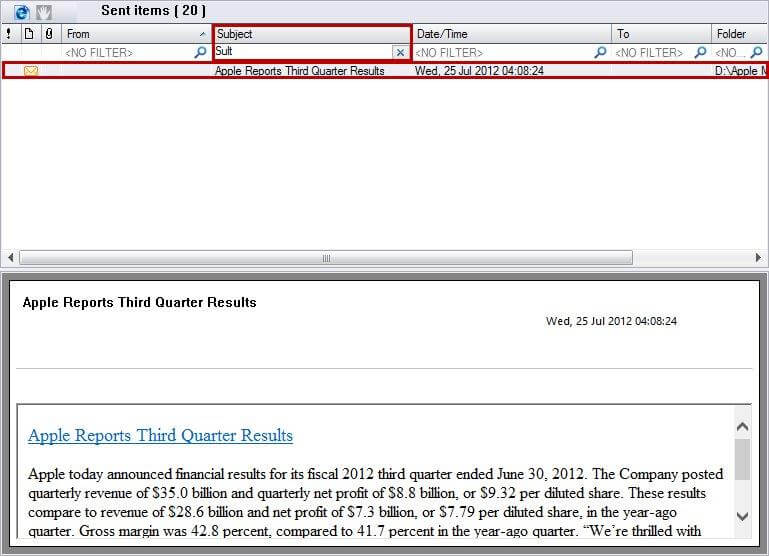Open the From filter search magnifier
Screen dimensions: 769x556
point(200,52)
